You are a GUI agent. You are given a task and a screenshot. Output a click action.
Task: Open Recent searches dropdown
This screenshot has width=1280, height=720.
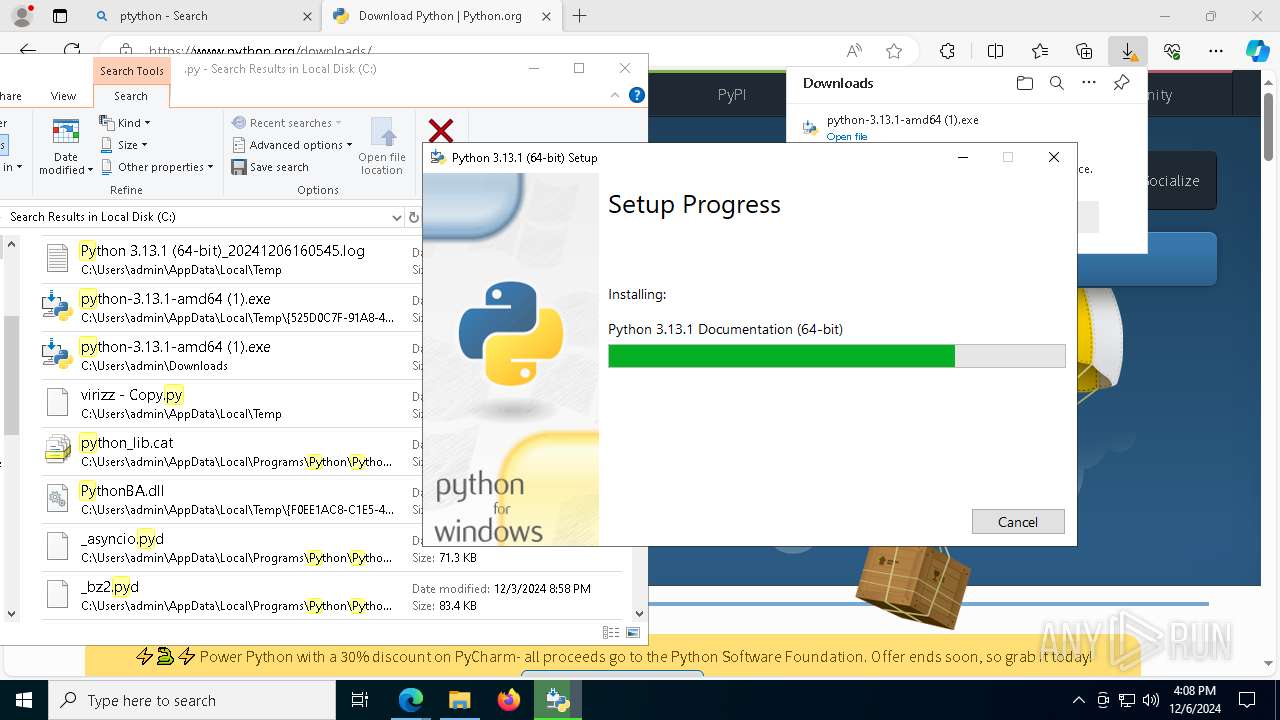click(287, 123)
